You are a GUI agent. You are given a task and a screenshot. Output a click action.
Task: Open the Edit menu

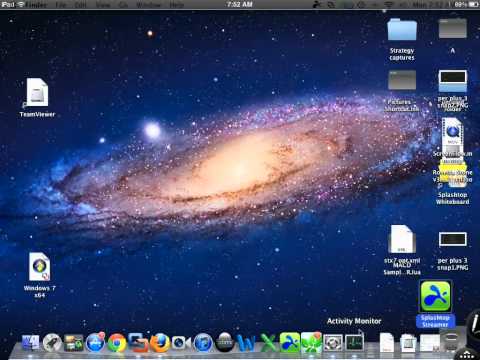pyautogui.click(x=80, y=5)
